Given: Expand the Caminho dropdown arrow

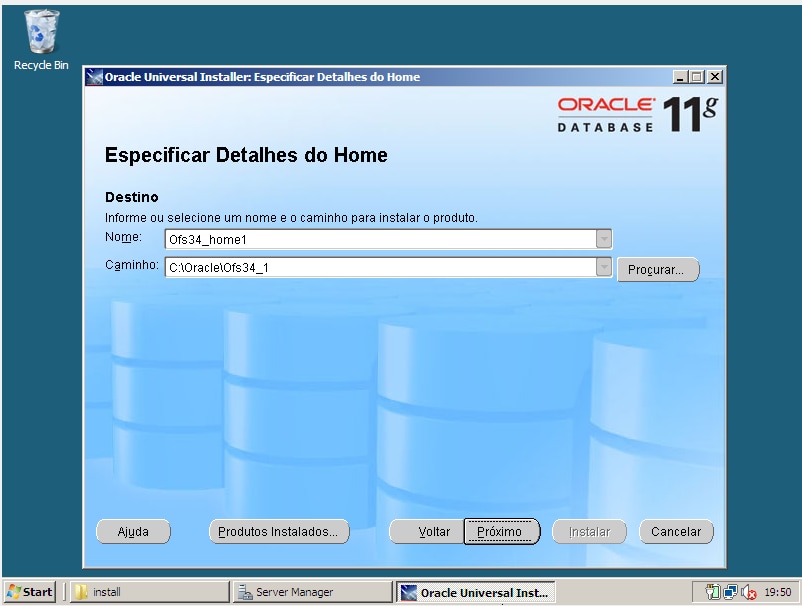Looking at the screenshot, I should pyautogui.click(x=604, y=267).
